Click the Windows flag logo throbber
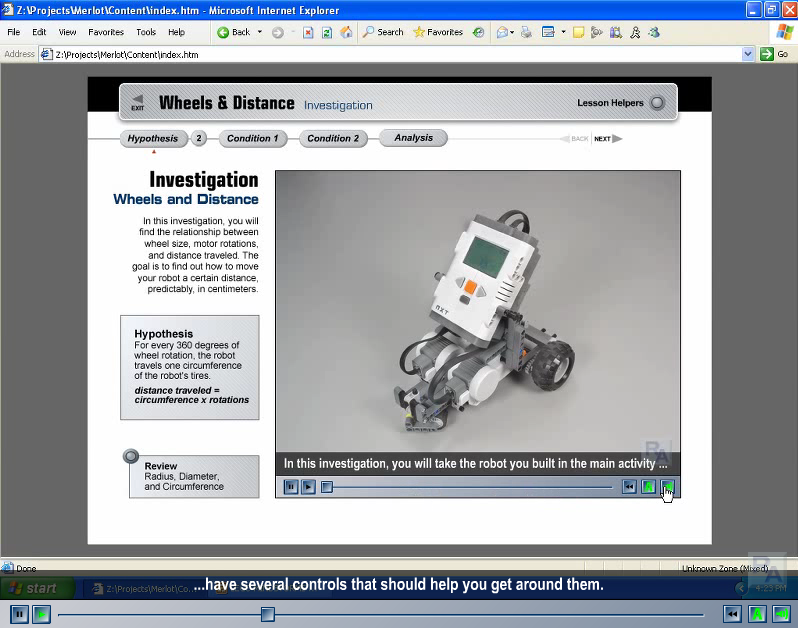The height and width of the screenshot is (628, 798). point(785,32)
